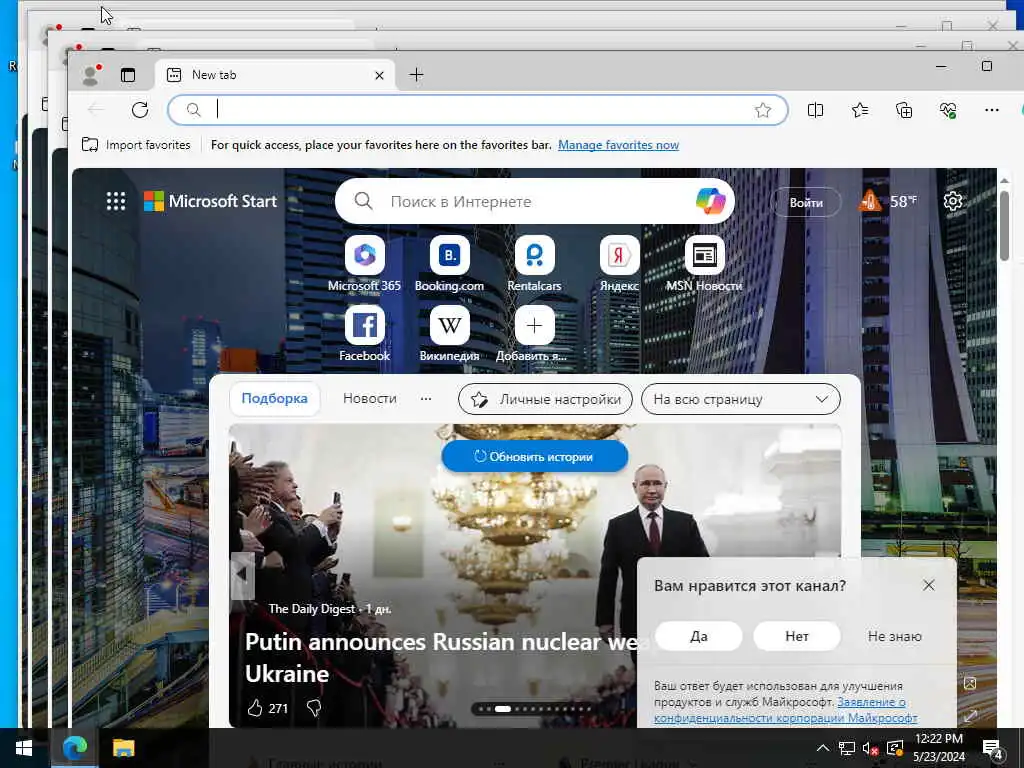Open the Favorites toolbar icon
Screen dimensions: 1024x768
pyautogui.click(x=860, y=110)
